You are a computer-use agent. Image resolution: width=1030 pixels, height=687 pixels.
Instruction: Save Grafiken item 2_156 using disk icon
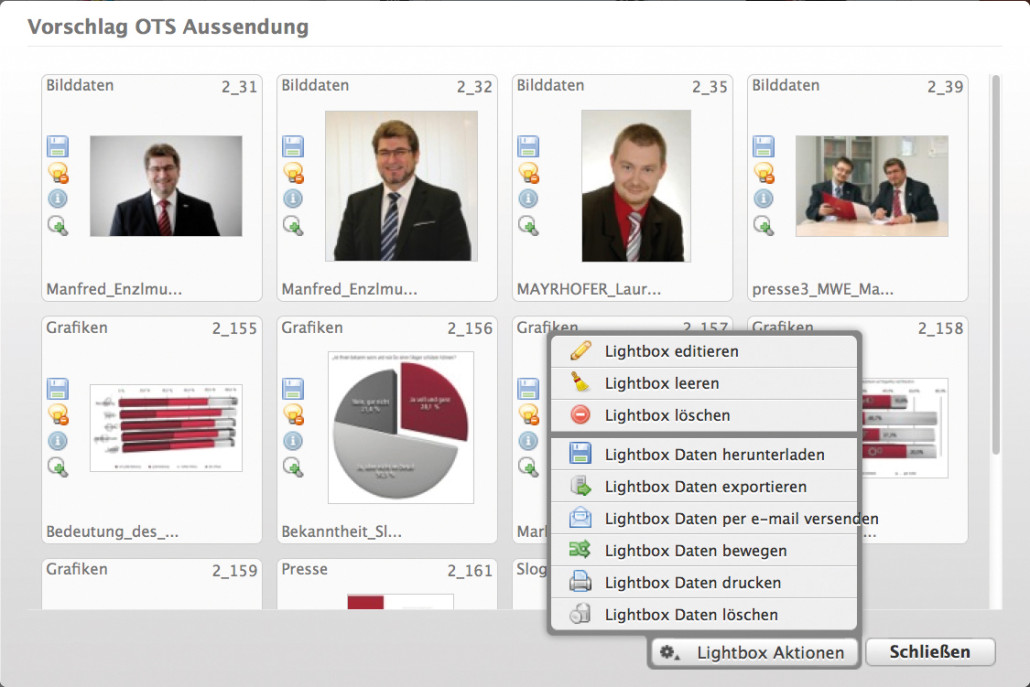[293, 388]
